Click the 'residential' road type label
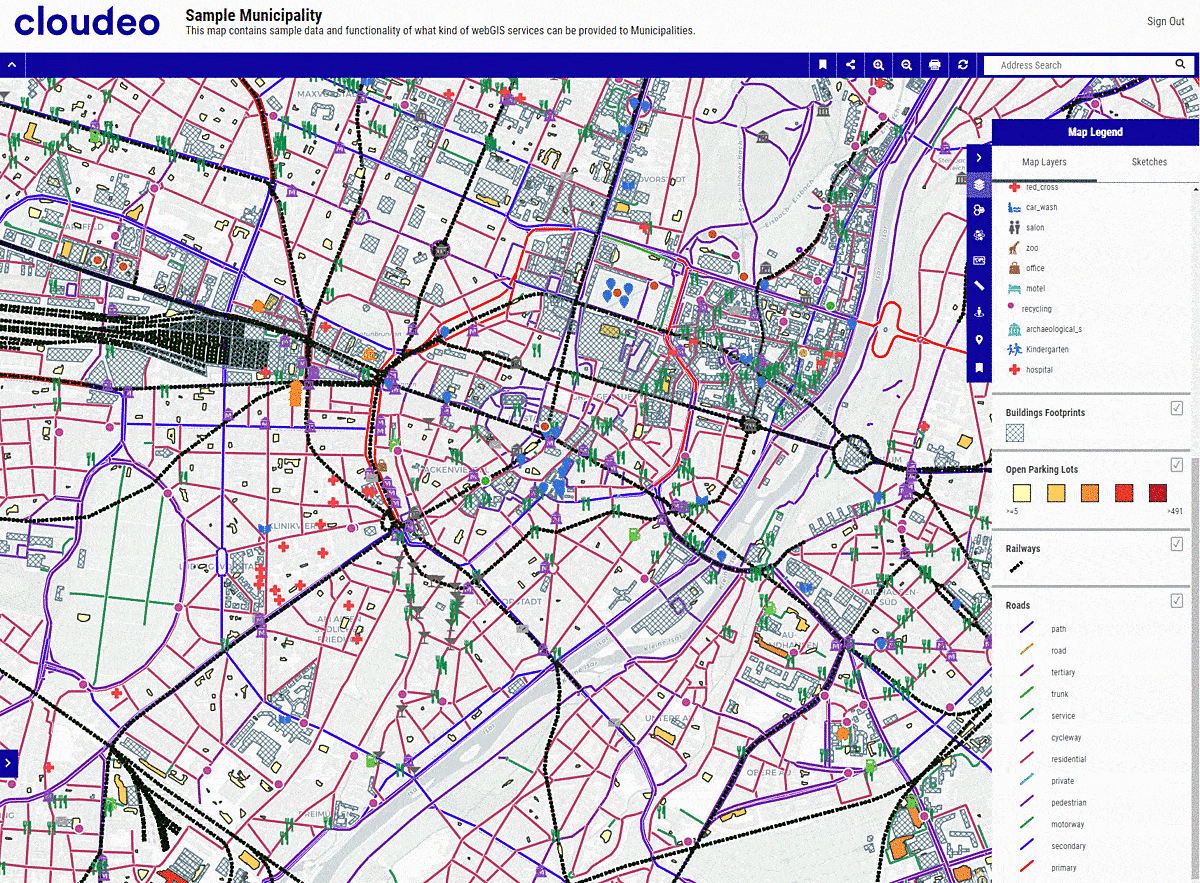Image resolution: width=1200 pixels, height=883 pixels. tap(1069, 759)
